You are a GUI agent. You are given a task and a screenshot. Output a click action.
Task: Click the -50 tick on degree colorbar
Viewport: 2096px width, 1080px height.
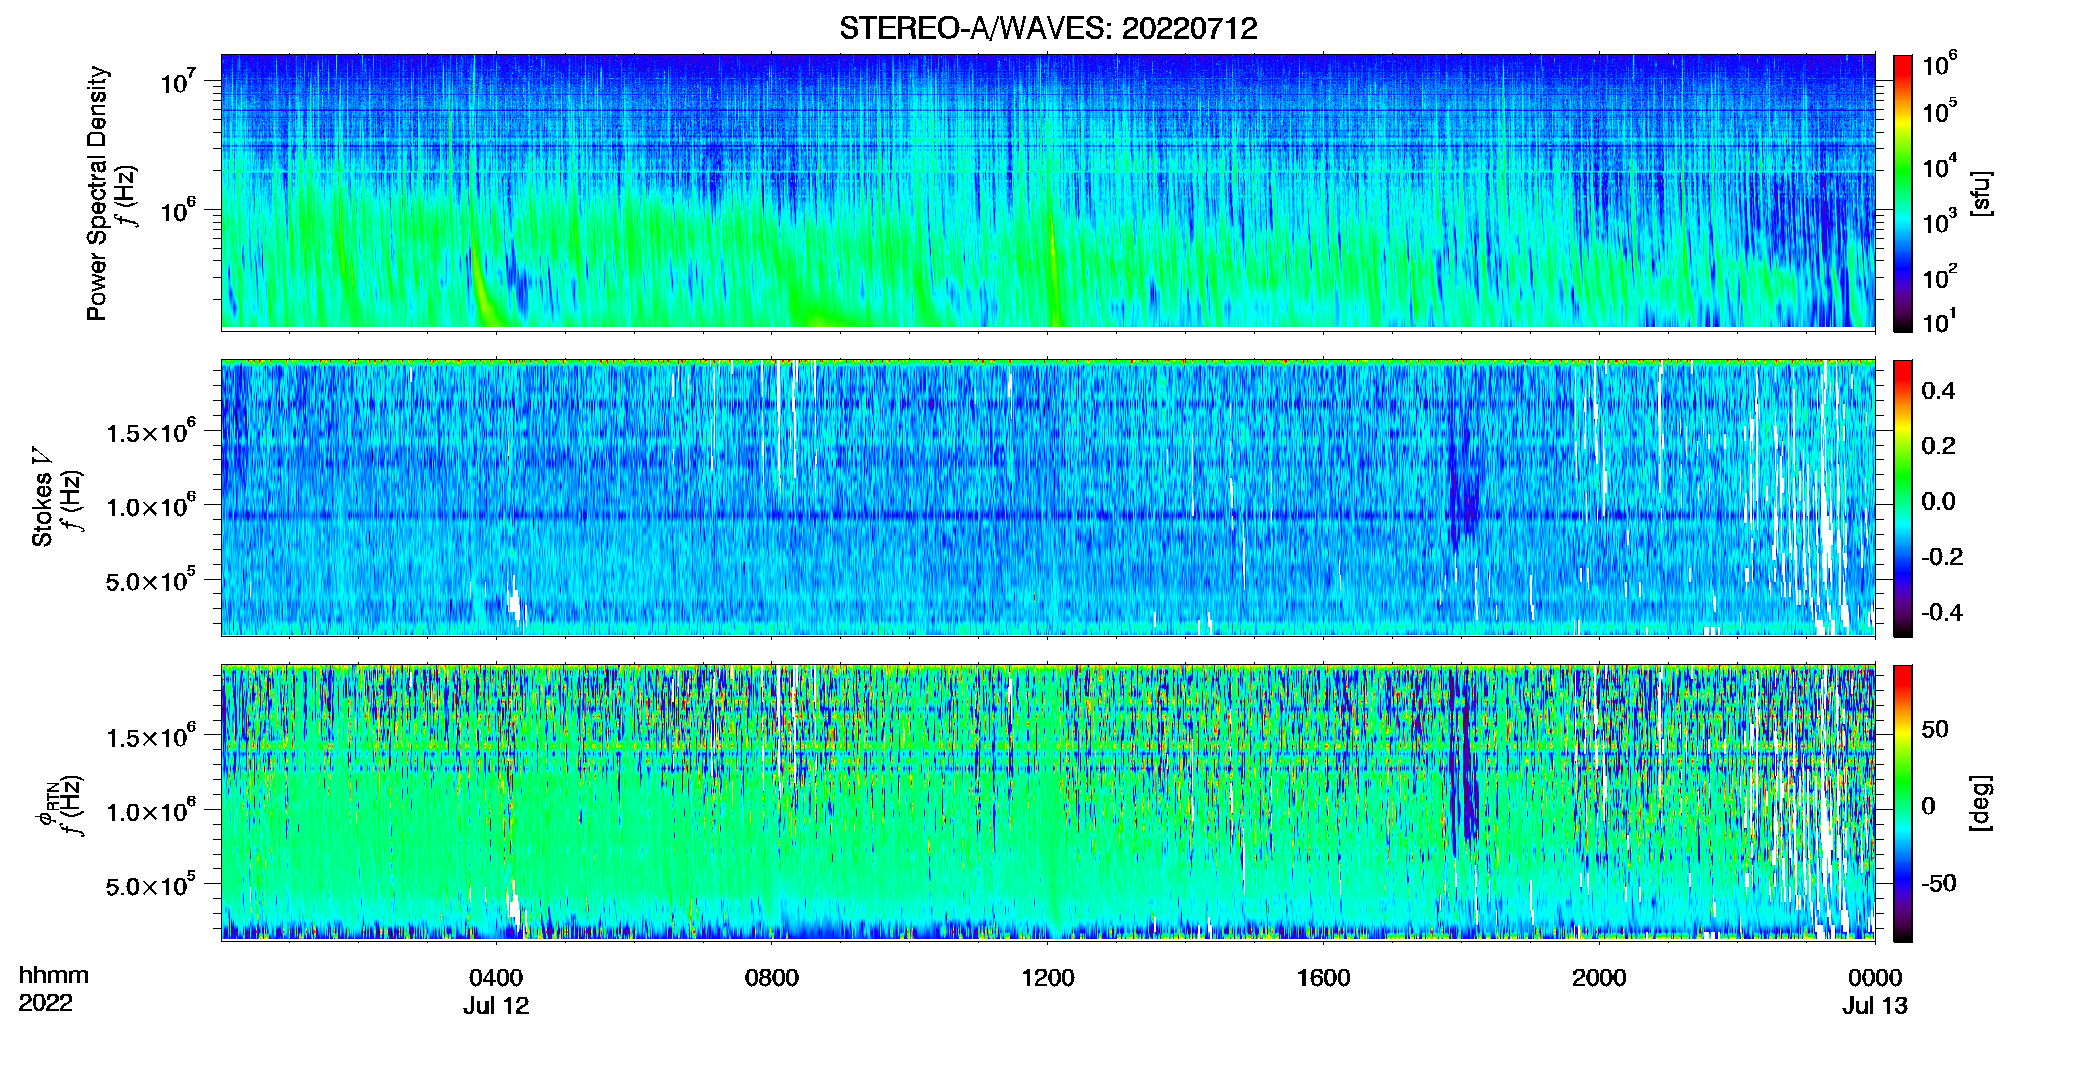point(1938,884)
